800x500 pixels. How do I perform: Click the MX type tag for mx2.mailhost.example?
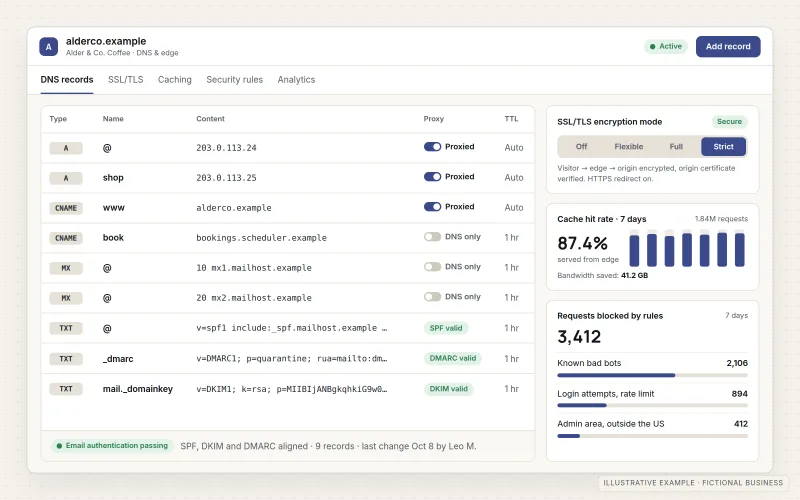[66, 298]
